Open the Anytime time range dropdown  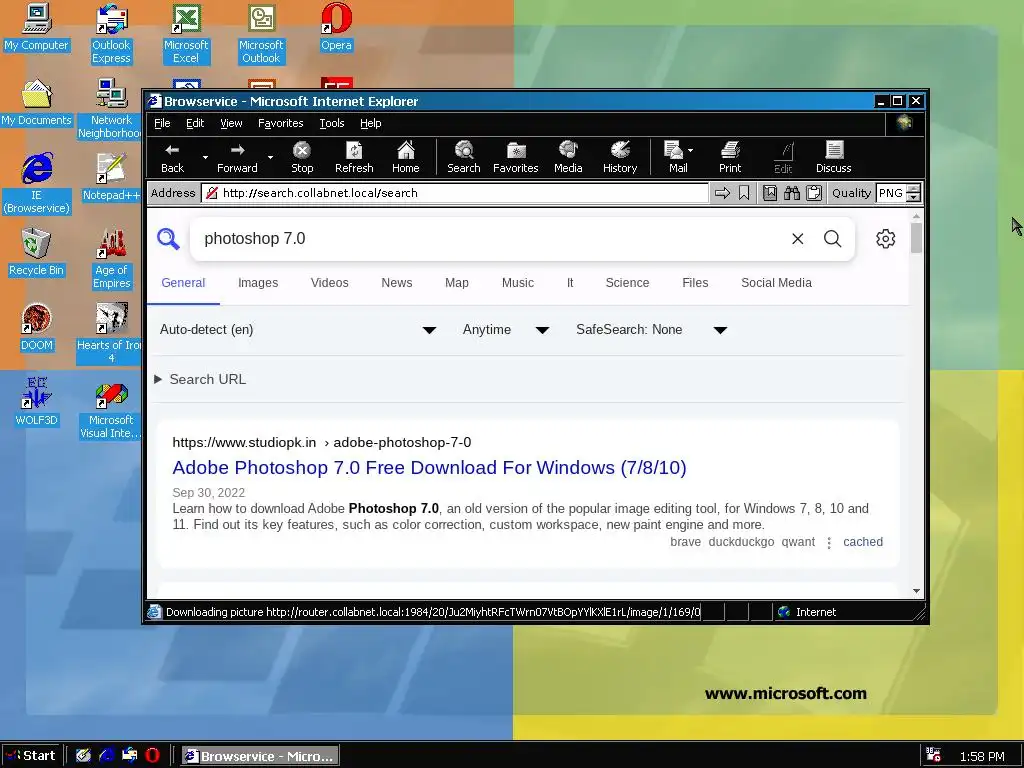pos(505,330)
